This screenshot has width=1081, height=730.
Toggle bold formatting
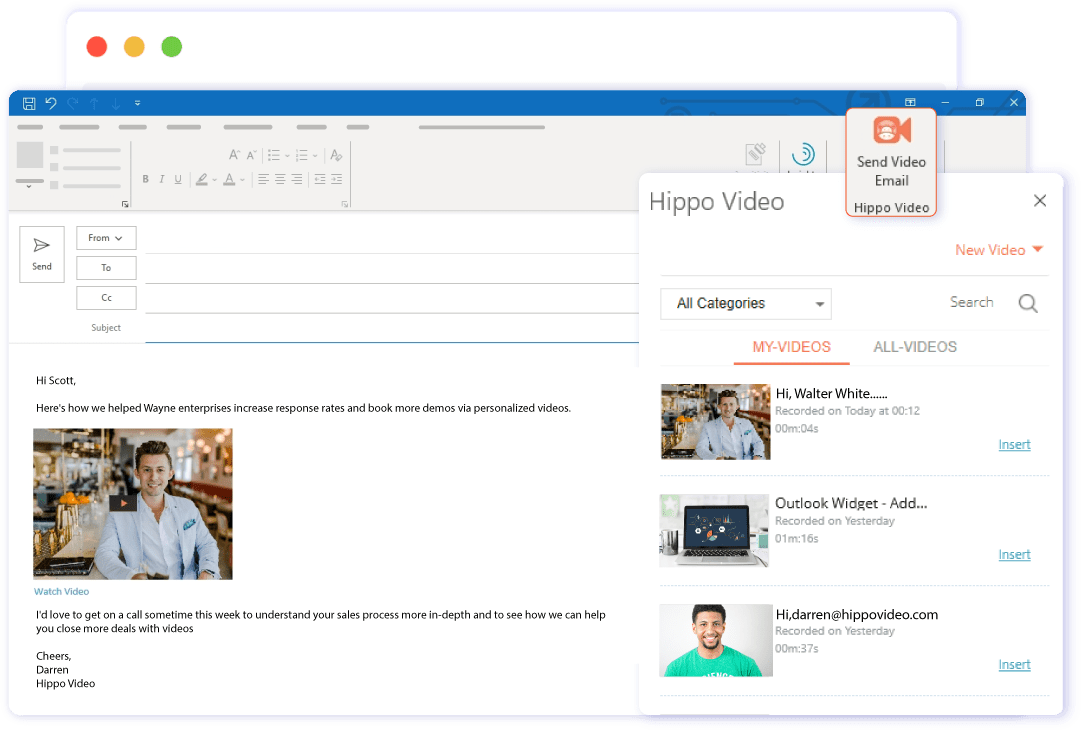[146, 179]
